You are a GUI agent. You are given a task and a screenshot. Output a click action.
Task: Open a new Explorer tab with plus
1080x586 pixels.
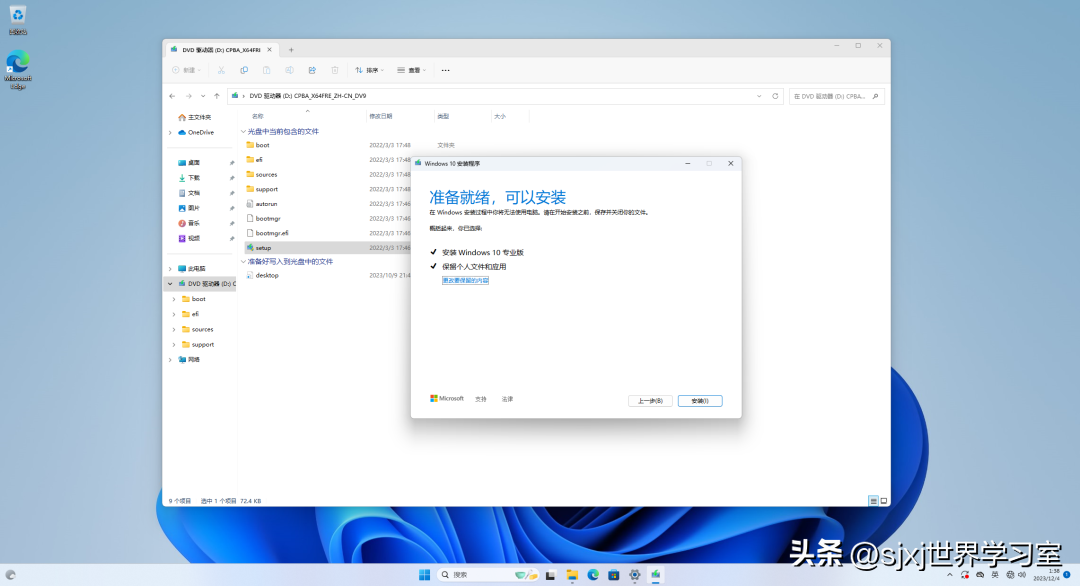pos(291,50)
